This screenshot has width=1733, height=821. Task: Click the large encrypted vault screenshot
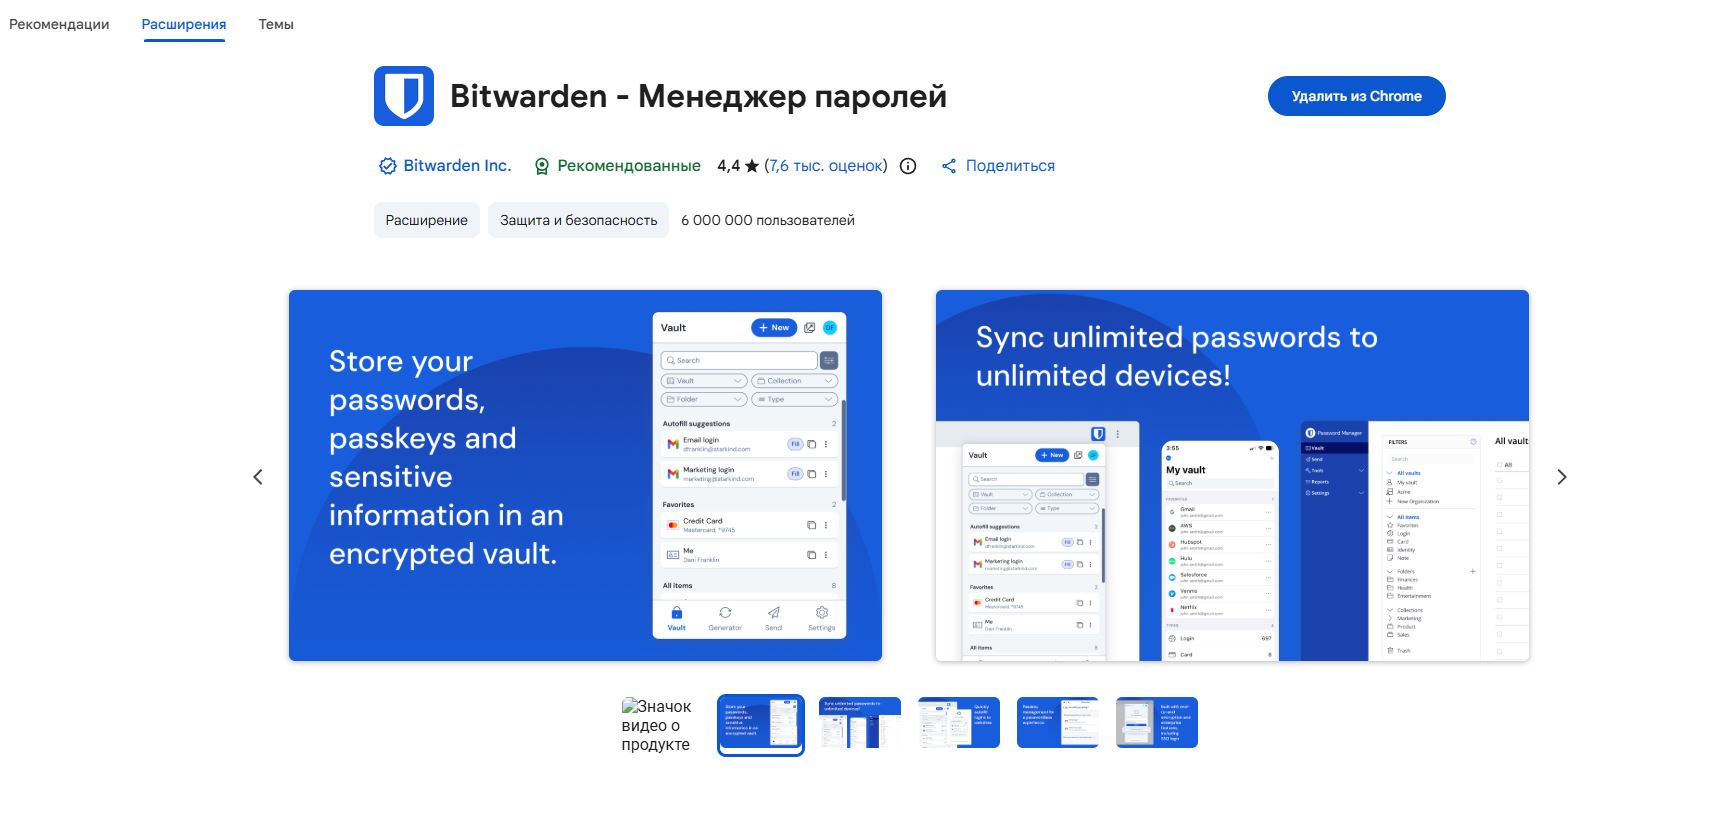tap(585, 475)
